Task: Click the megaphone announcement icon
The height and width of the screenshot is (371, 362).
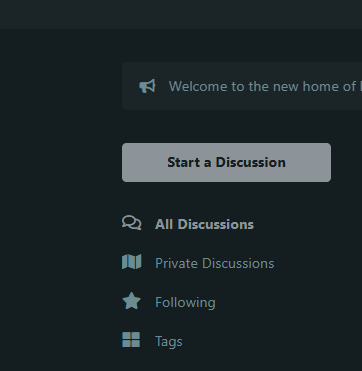Action: tap(147, 86)
